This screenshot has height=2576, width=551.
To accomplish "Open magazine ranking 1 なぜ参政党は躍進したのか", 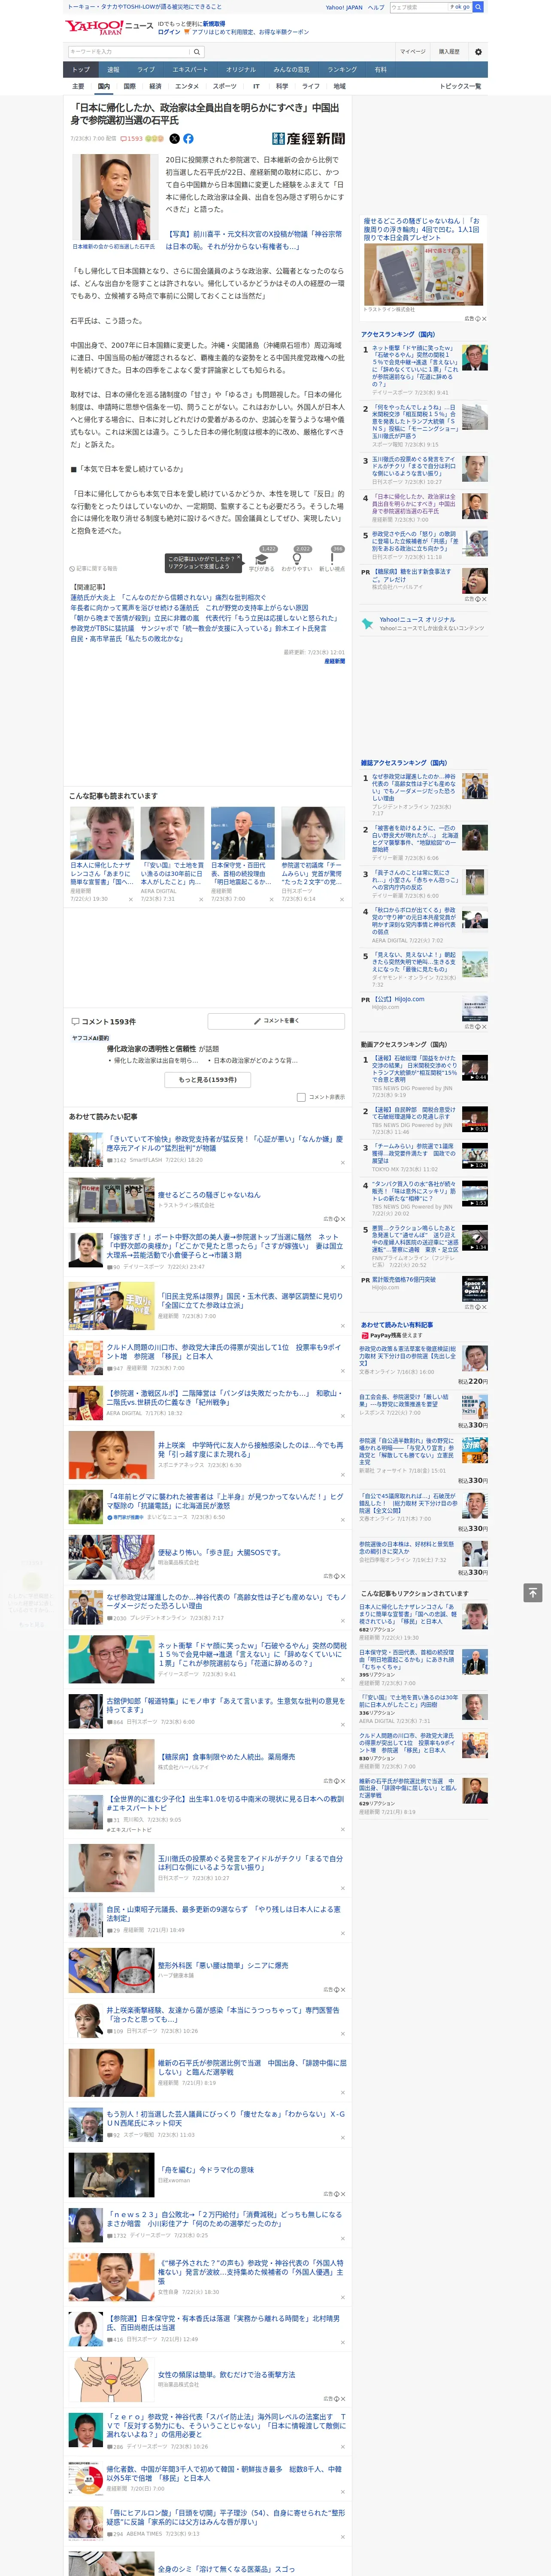I will click(x=414, y=787).
